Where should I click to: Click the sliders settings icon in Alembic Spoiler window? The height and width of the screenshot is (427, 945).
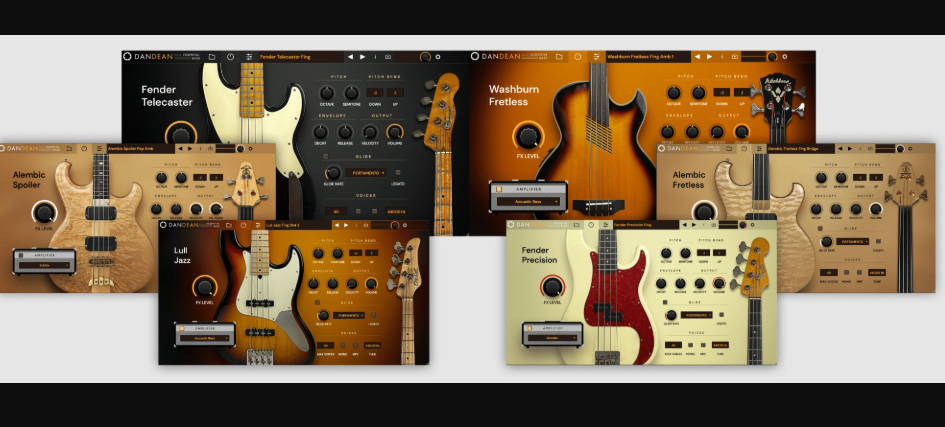coord(99,148)
